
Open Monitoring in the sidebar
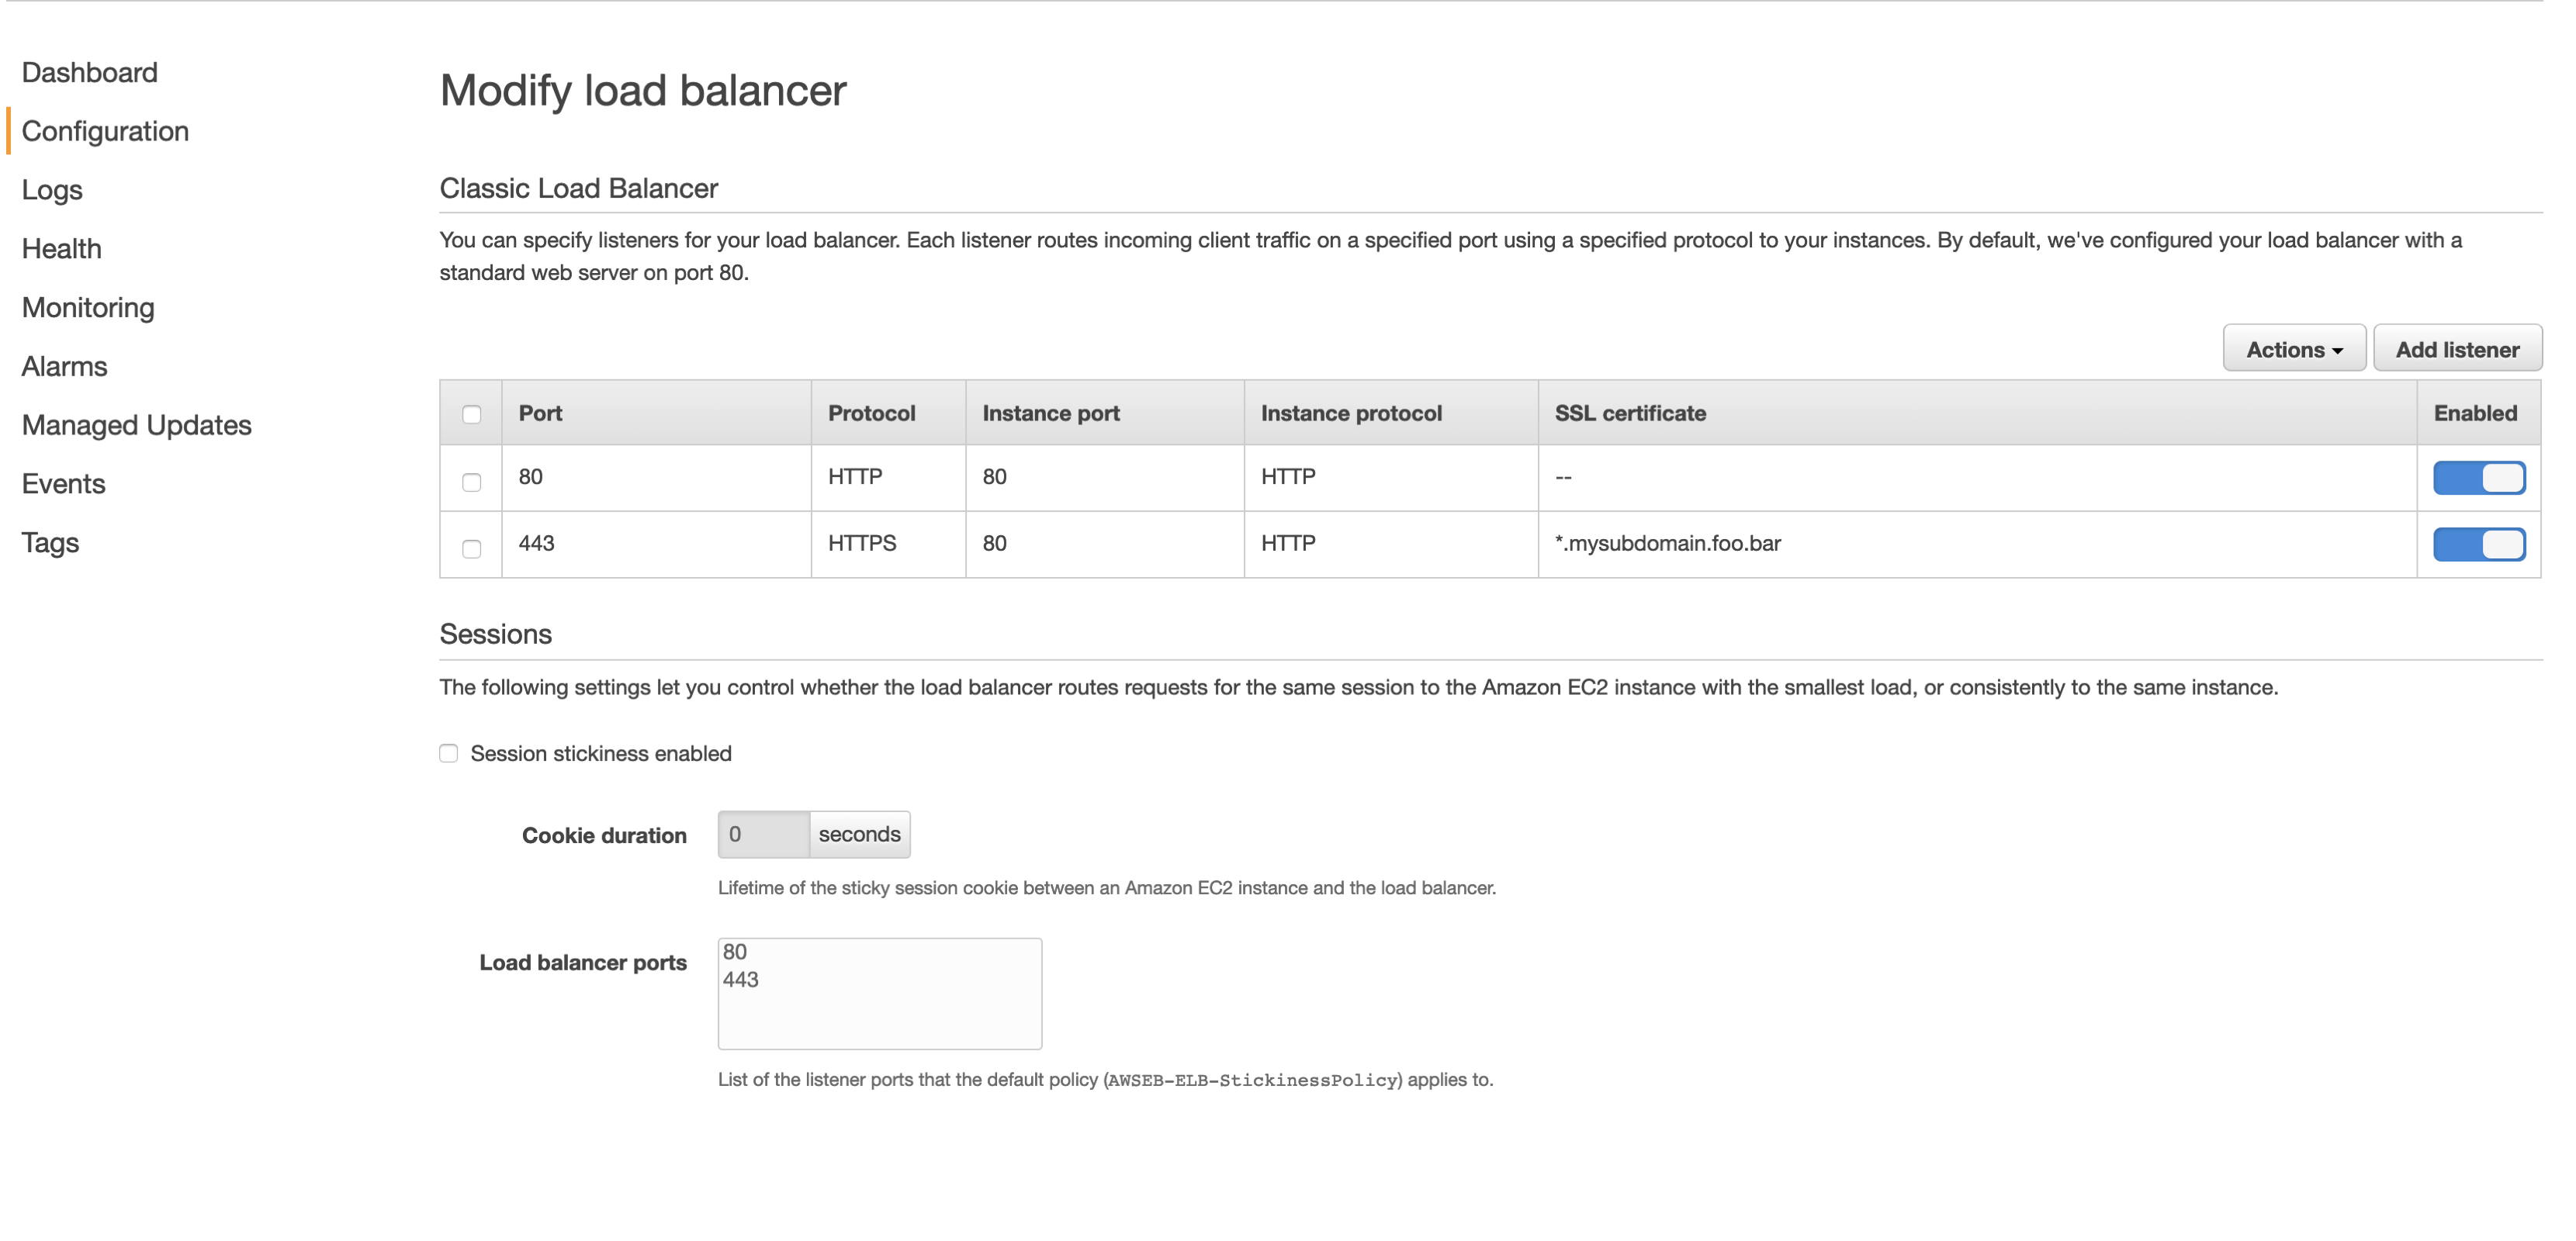click(88, 307)
